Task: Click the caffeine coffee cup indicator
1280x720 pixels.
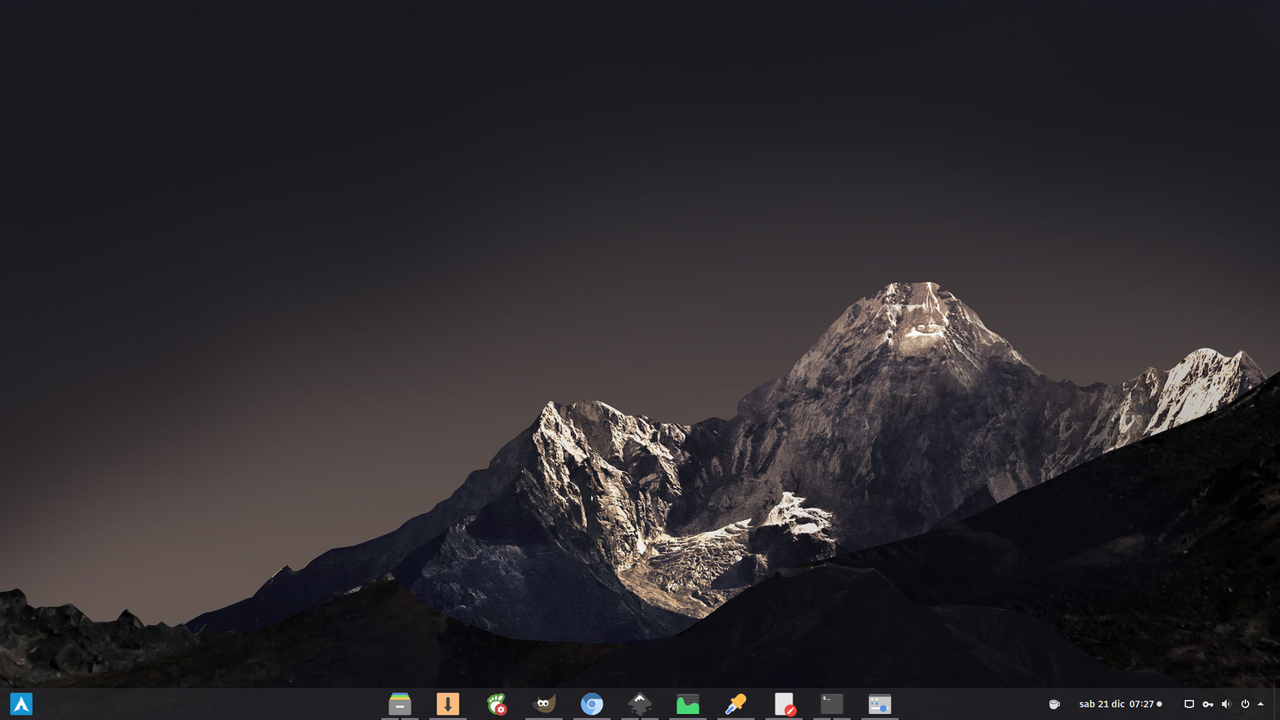Action: (x=1054, y=704)
